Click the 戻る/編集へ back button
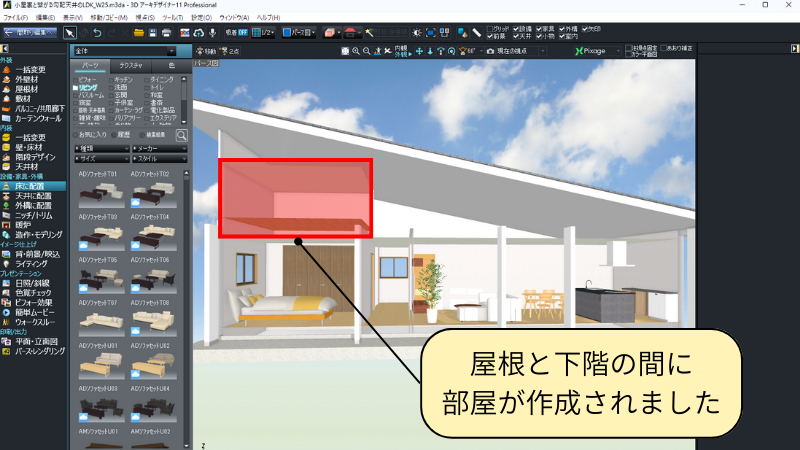 coord(32,33)
